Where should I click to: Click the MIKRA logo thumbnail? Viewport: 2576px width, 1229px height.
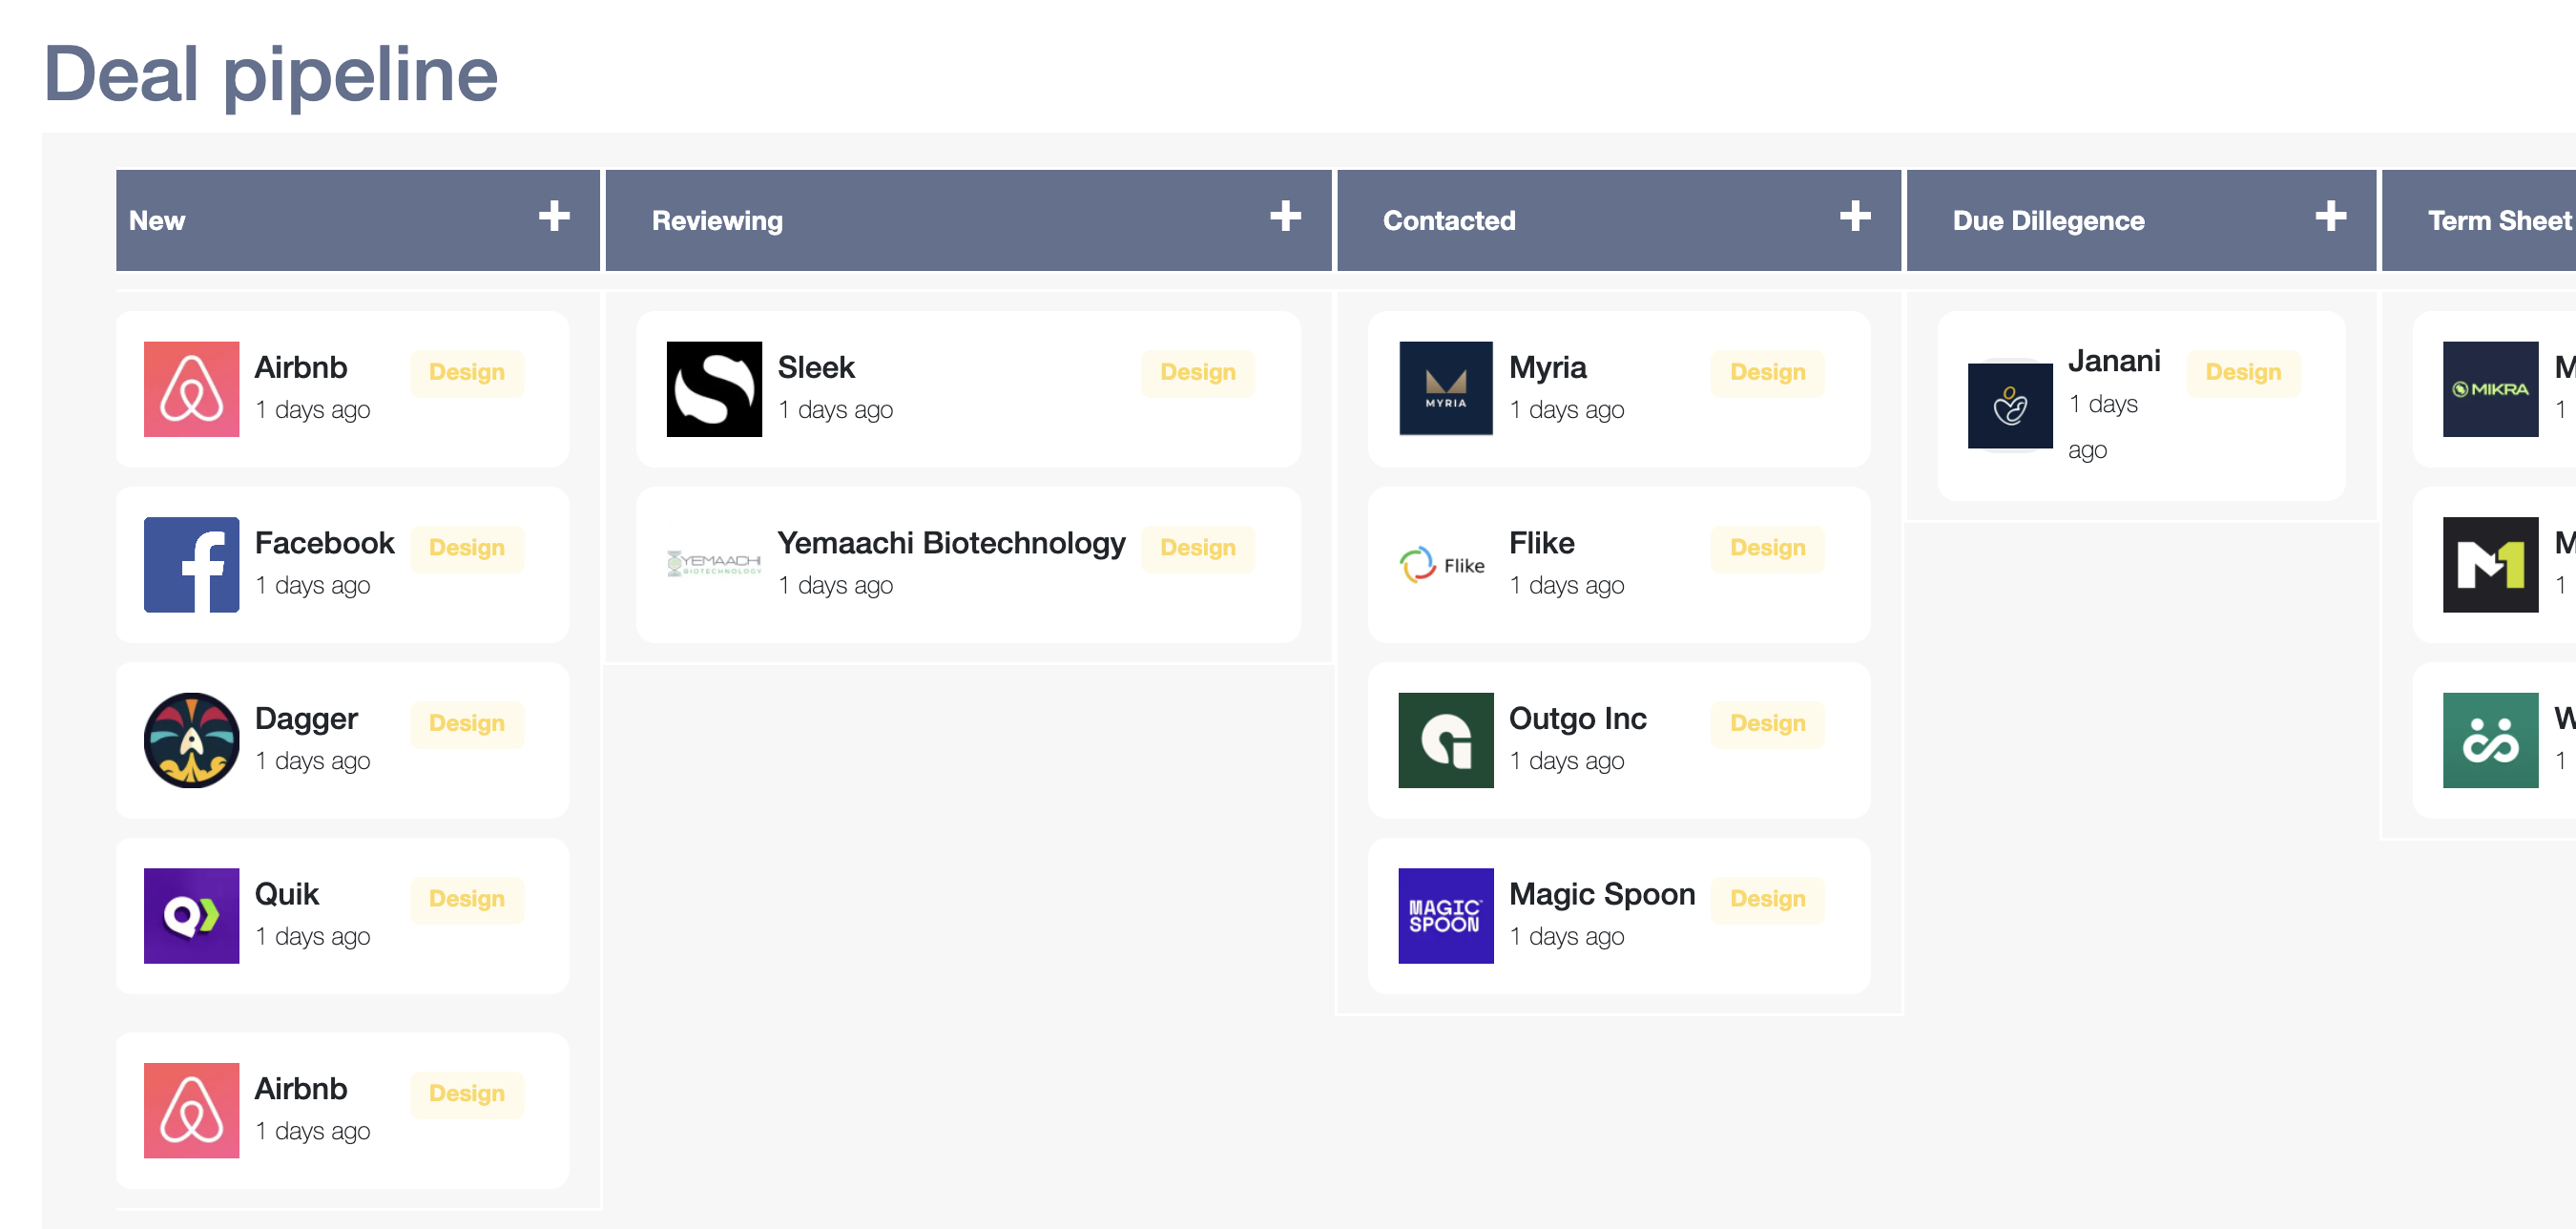point(2489,389)
